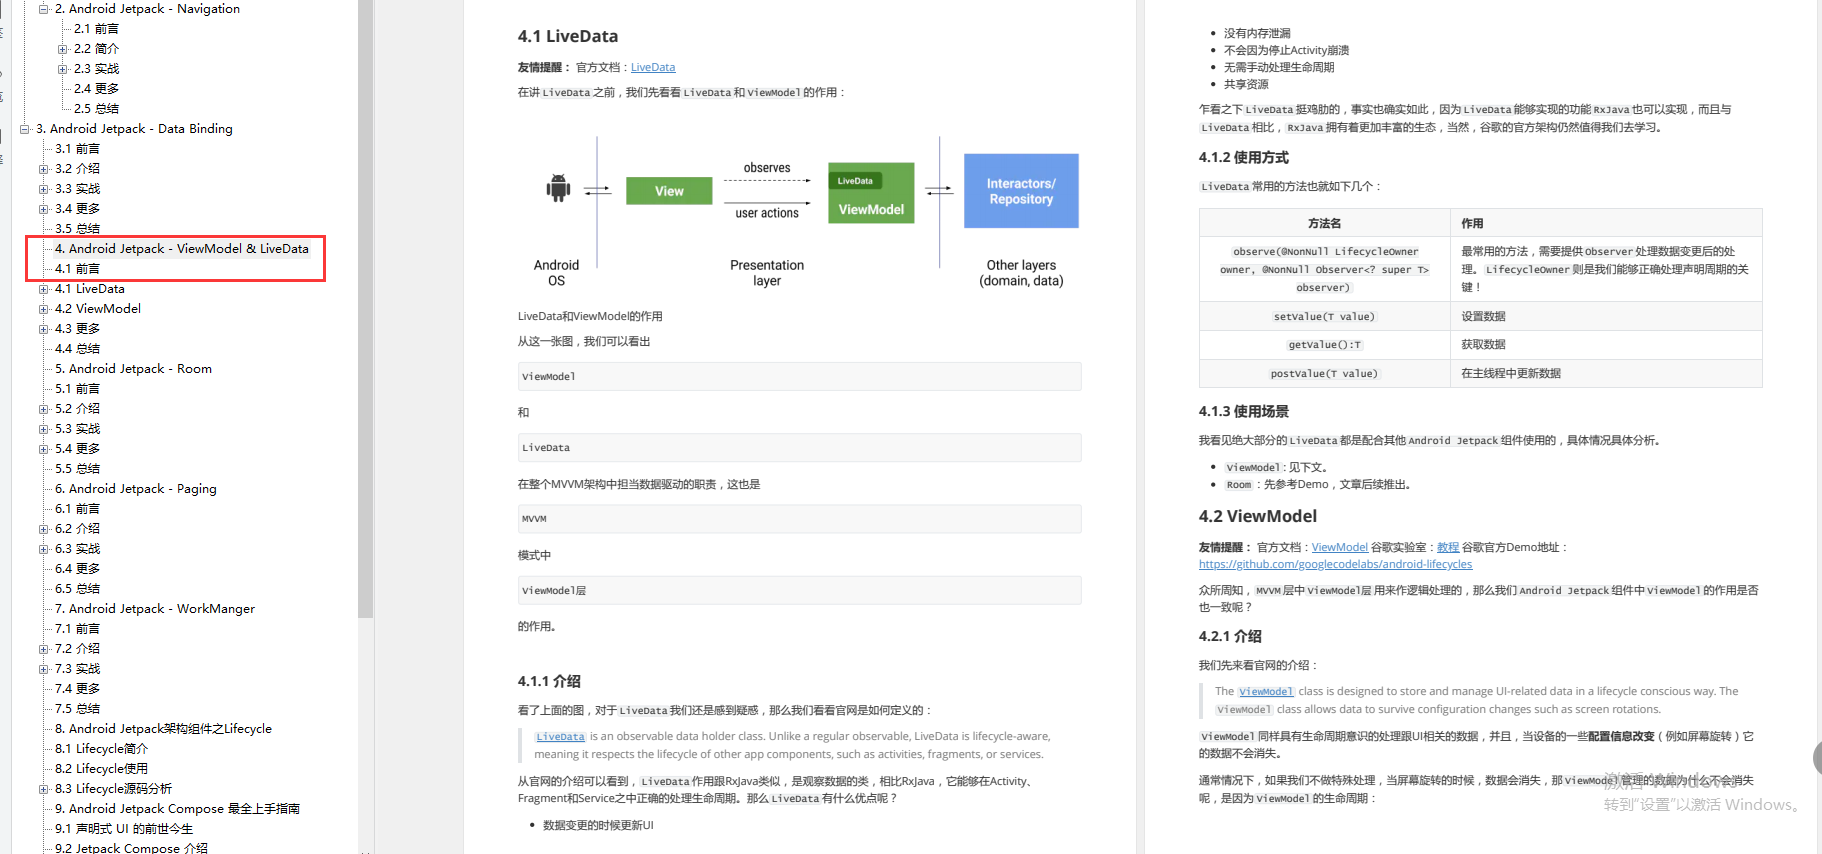Click the 'postValue(T value)' table cell
Viewport: 1822px width, 854px height.
(x=1324, y=373)
